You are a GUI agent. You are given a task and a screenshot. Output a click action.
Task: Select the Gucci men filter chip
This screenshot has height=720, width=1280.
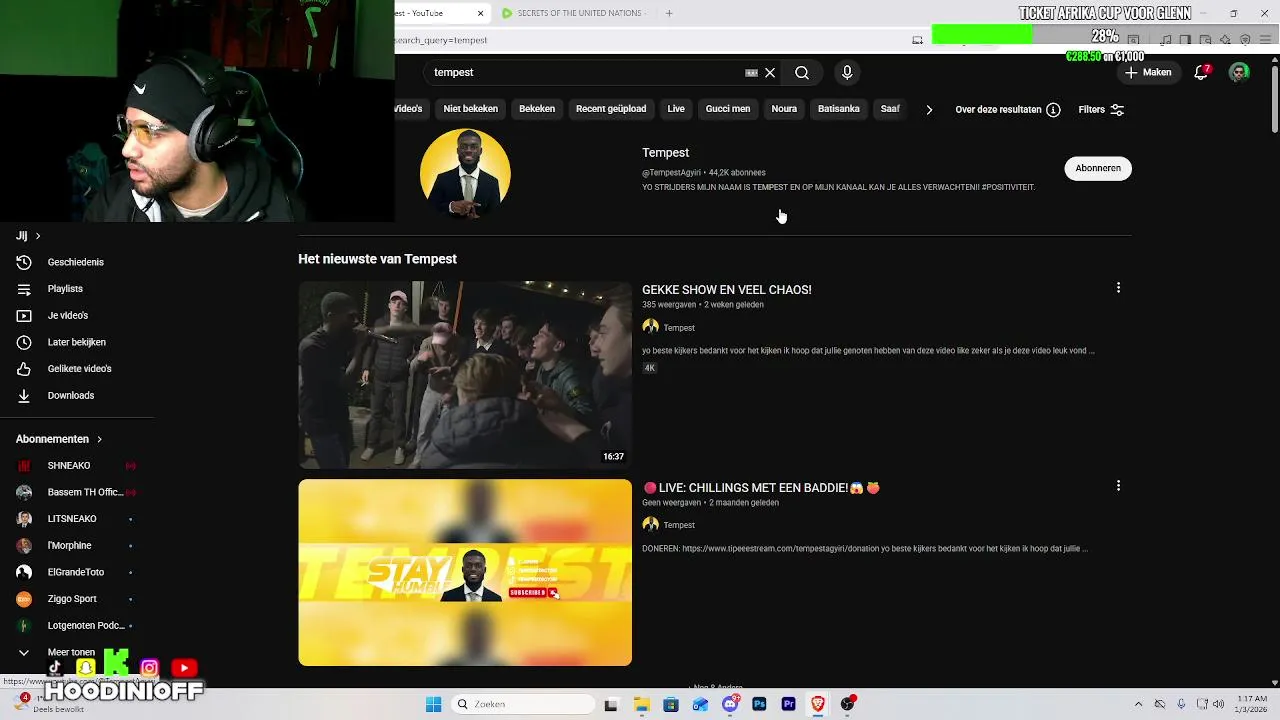point(728,109)
